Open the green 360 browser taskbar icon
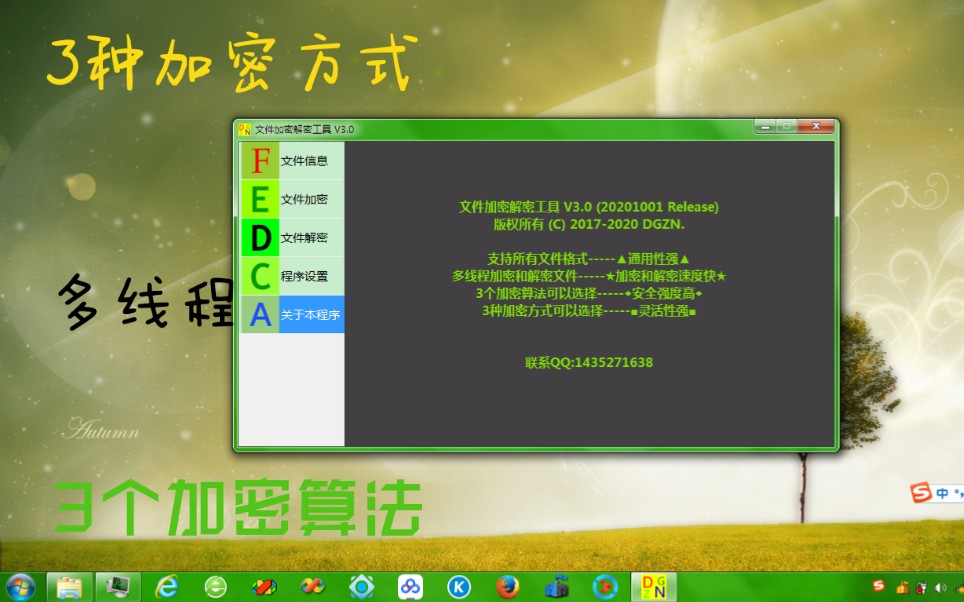 pyautogui.click(x=215, y=587)
